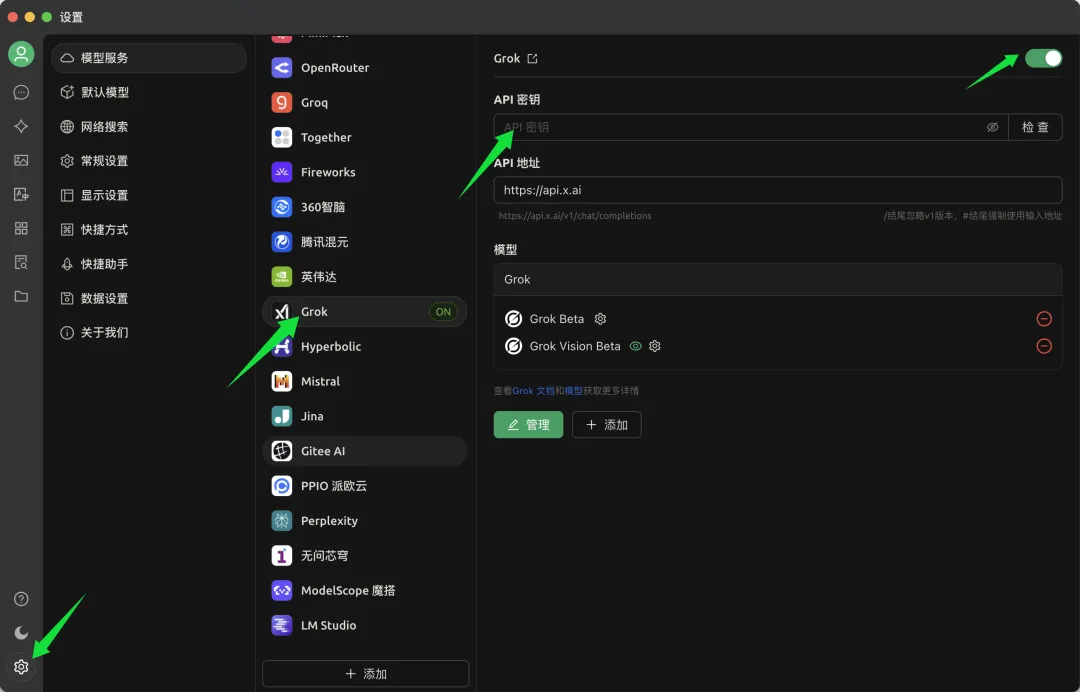Screen dimensions: 1080x692
Task: Disable the Grok provider toggle switch
Action: click(1043, 59)
